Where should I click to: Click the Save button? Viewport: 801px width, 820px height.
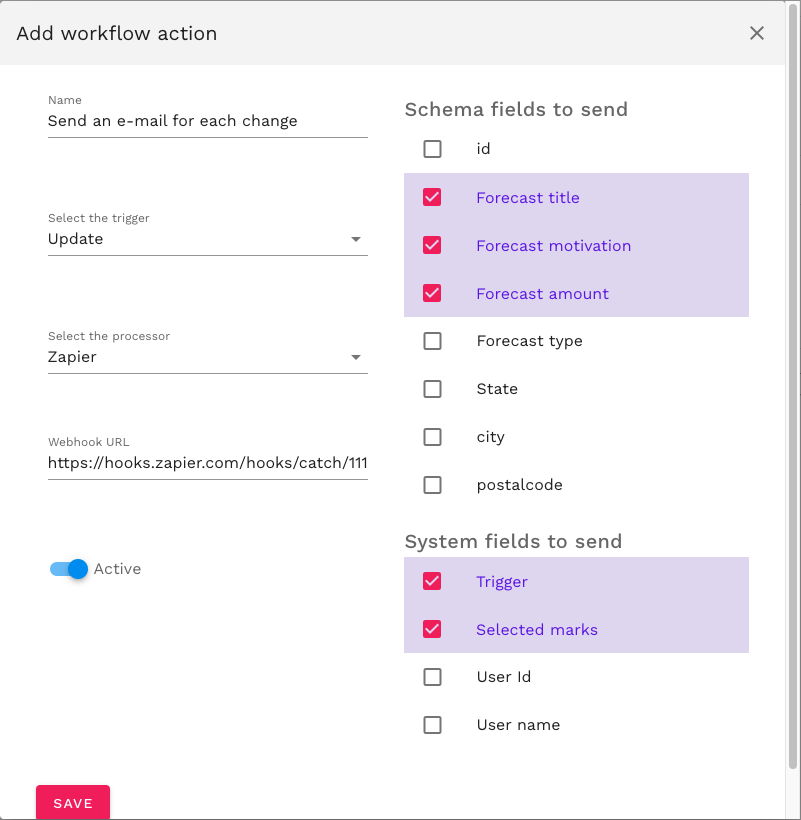pyautogui.click(x=73, y=803)
